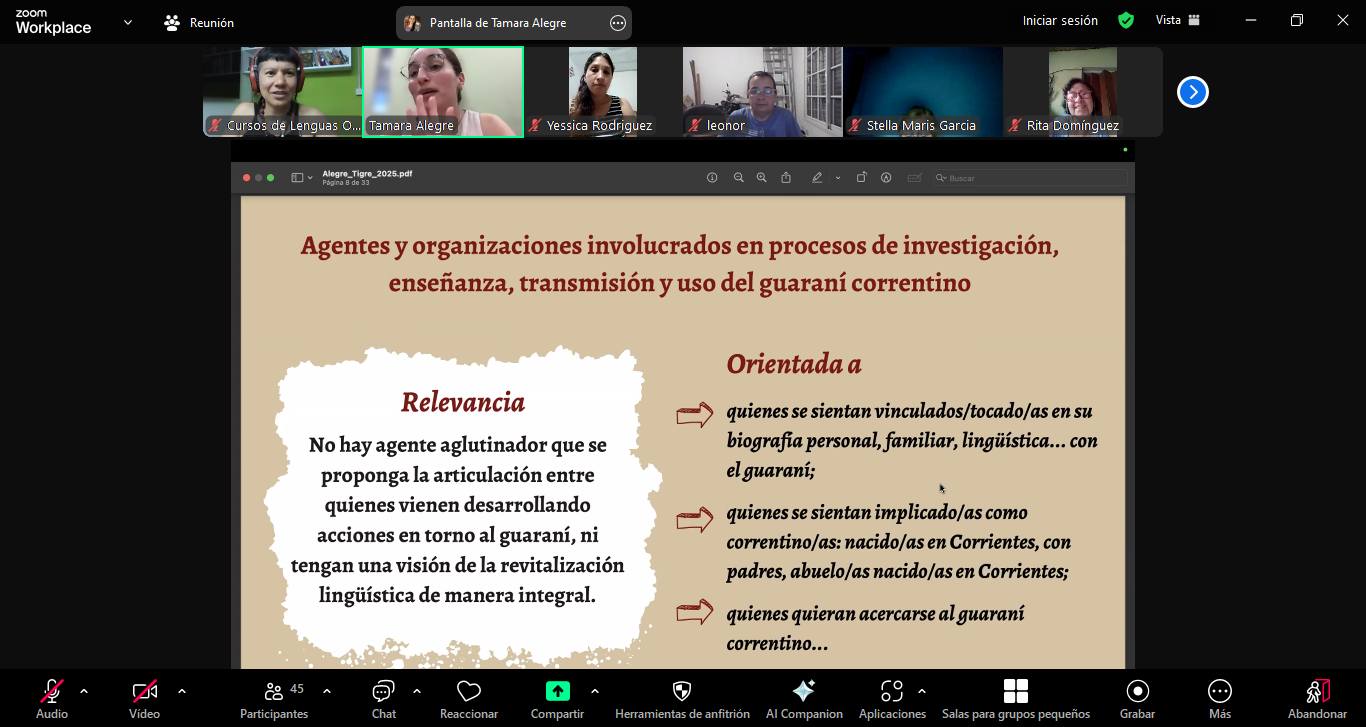Click Iniciar sesión
1366x727 pixels.
[1059, 20]
